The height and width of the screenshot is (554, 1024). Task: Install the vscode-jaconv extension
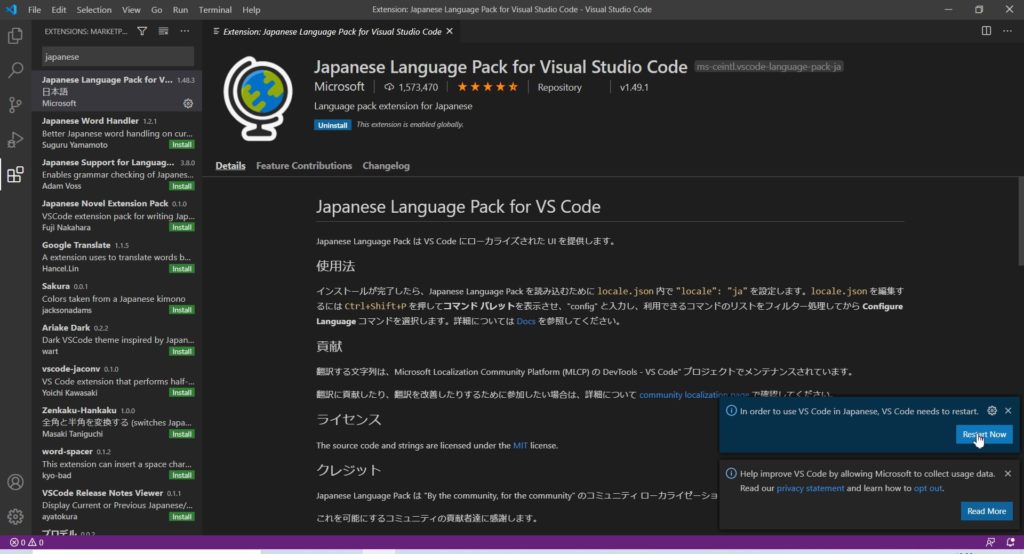coord(182,392)
